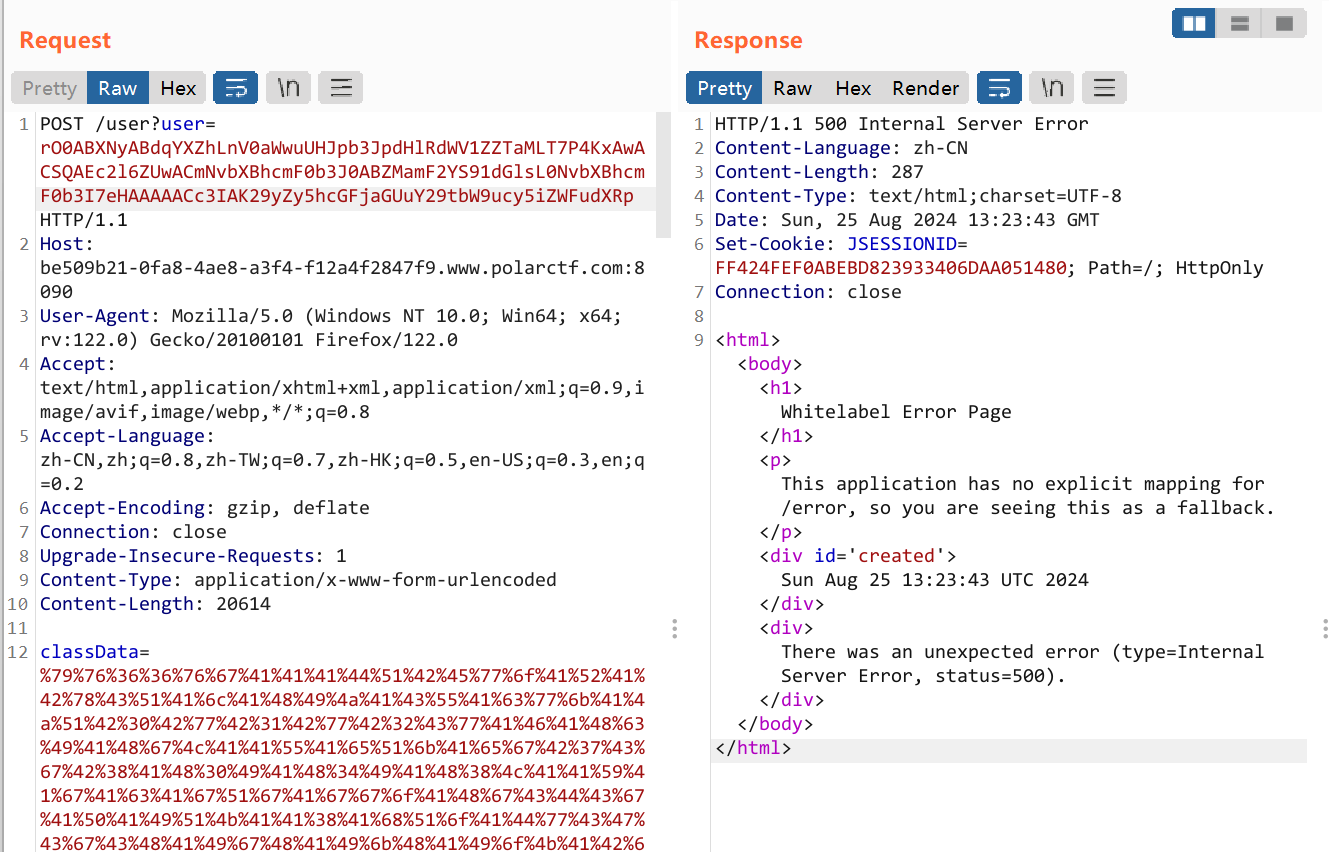This screenshot has width=1329, height=852.
Task: Toggle word wrap icon in Response panel
Action: 999,88
